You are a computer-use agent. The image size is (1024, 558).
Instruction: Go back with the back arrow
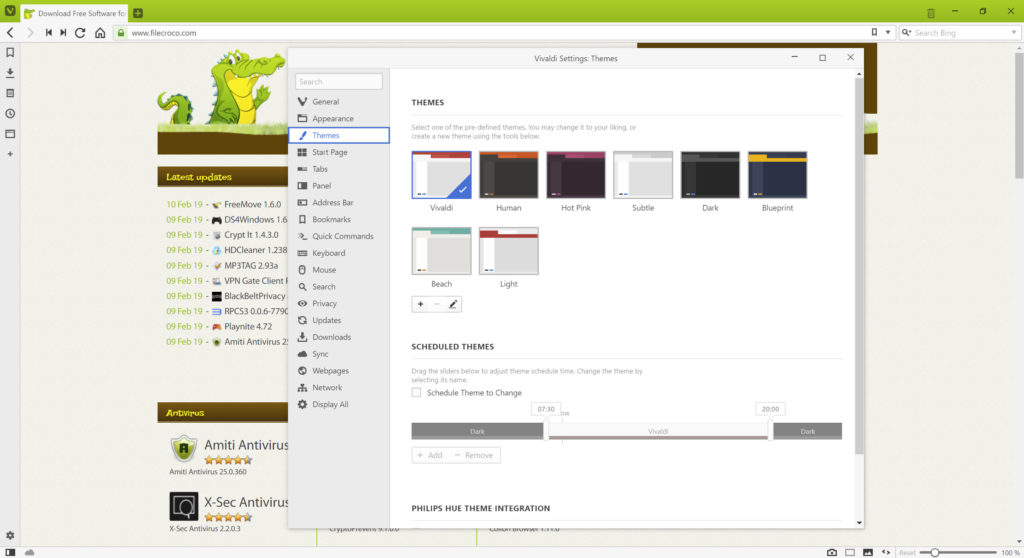click(10, 33)
